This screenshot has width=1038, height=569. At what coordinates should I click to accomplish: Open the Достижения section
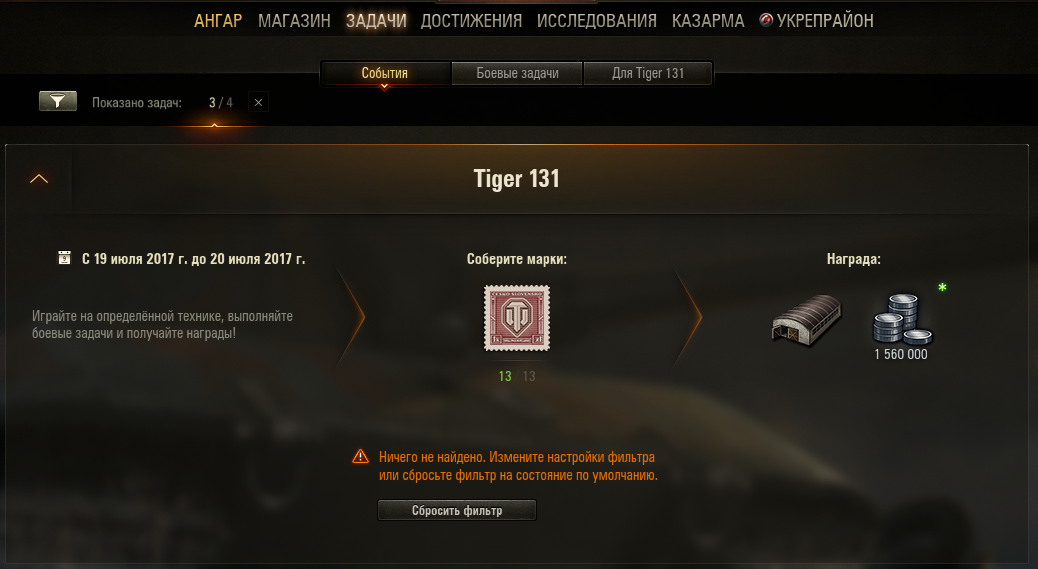pos(471,21)
